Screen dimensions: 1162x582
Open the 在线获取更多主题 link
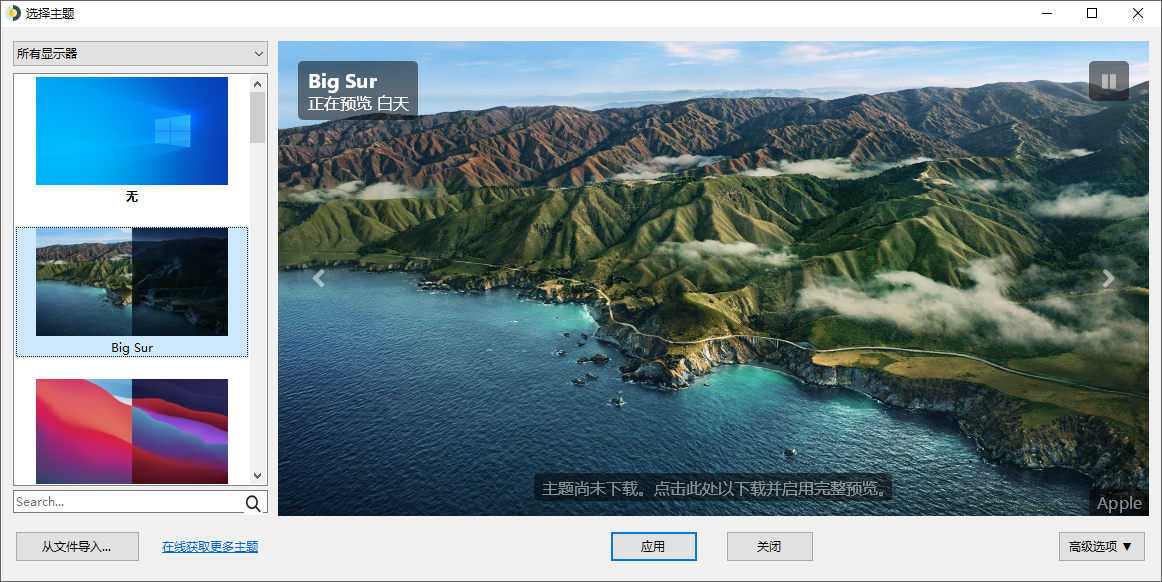pos(210,546)
